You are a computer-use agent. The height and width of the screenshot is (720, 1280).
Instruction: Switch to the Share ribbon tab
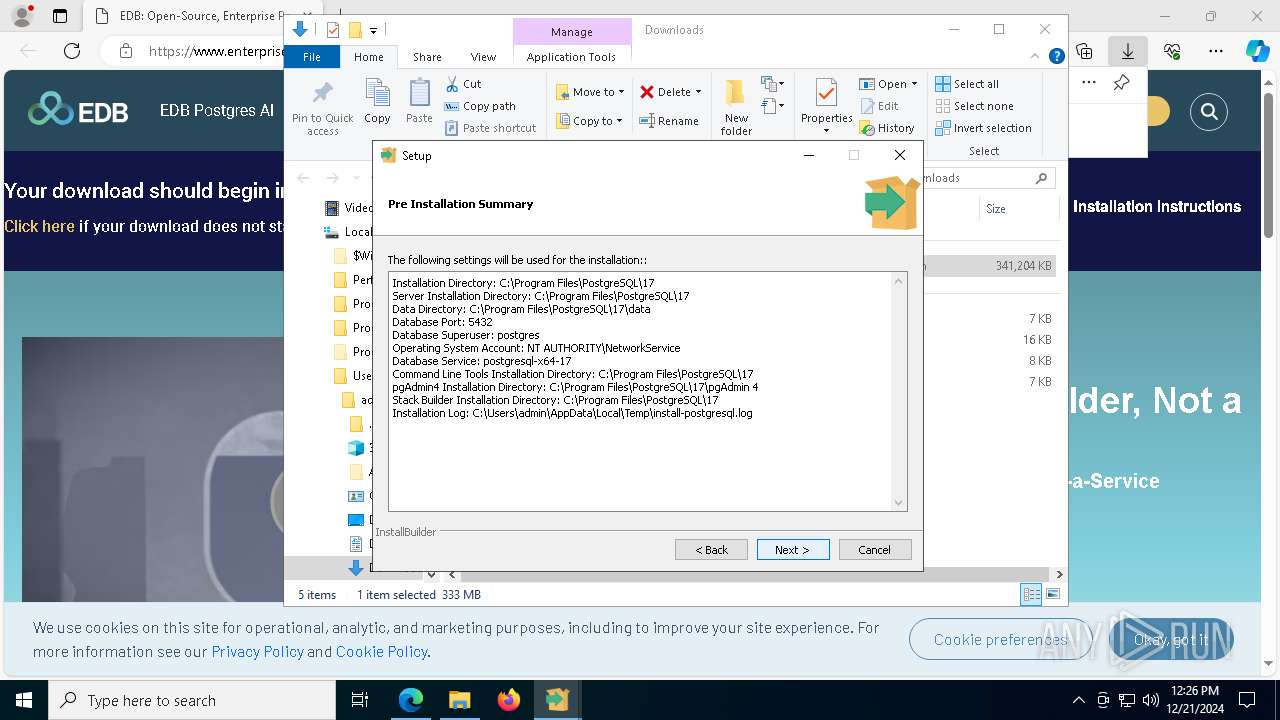coord(427,57)
